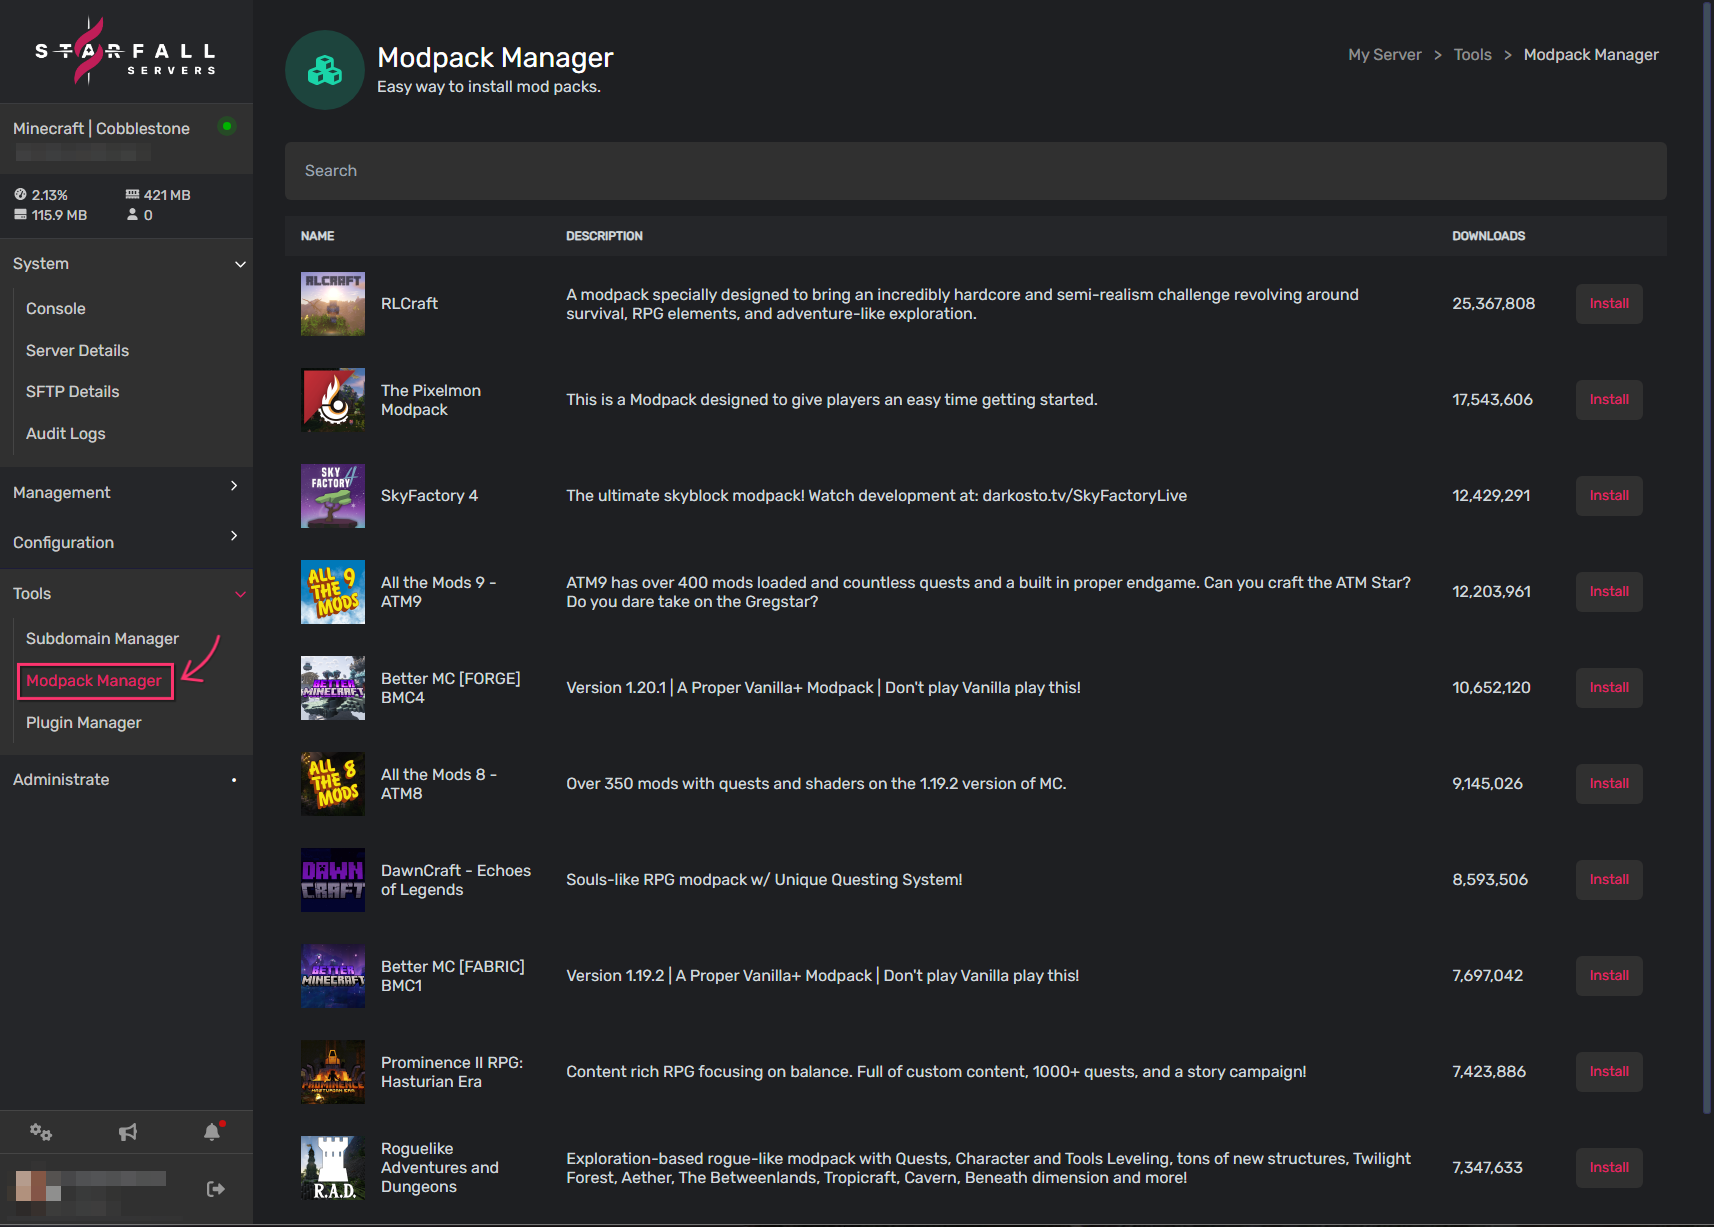Open Console from the sidebar

[56, 309]
